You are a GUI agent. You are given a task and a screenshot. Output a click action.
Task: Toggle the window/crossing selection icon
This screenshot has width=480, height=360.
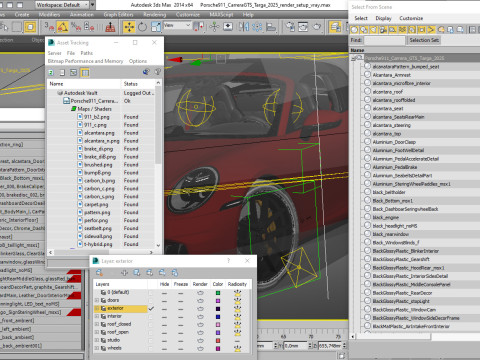30,27
